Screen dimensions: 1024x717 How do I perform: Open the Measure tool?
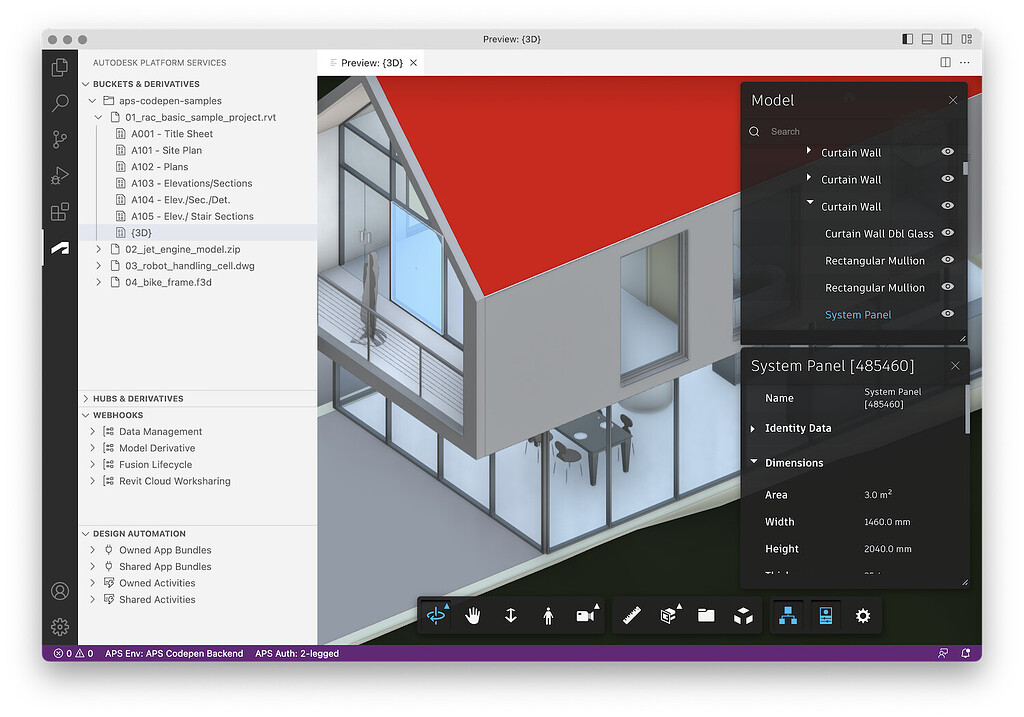click(632, 617)
